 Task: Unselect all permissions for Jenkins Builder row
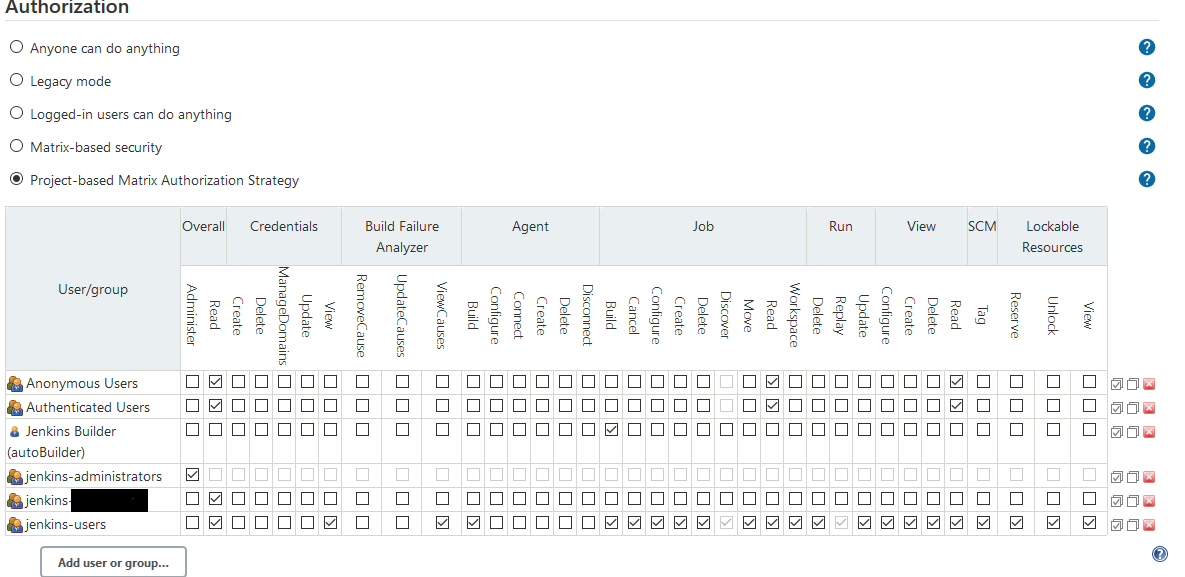coord(1132,432)
